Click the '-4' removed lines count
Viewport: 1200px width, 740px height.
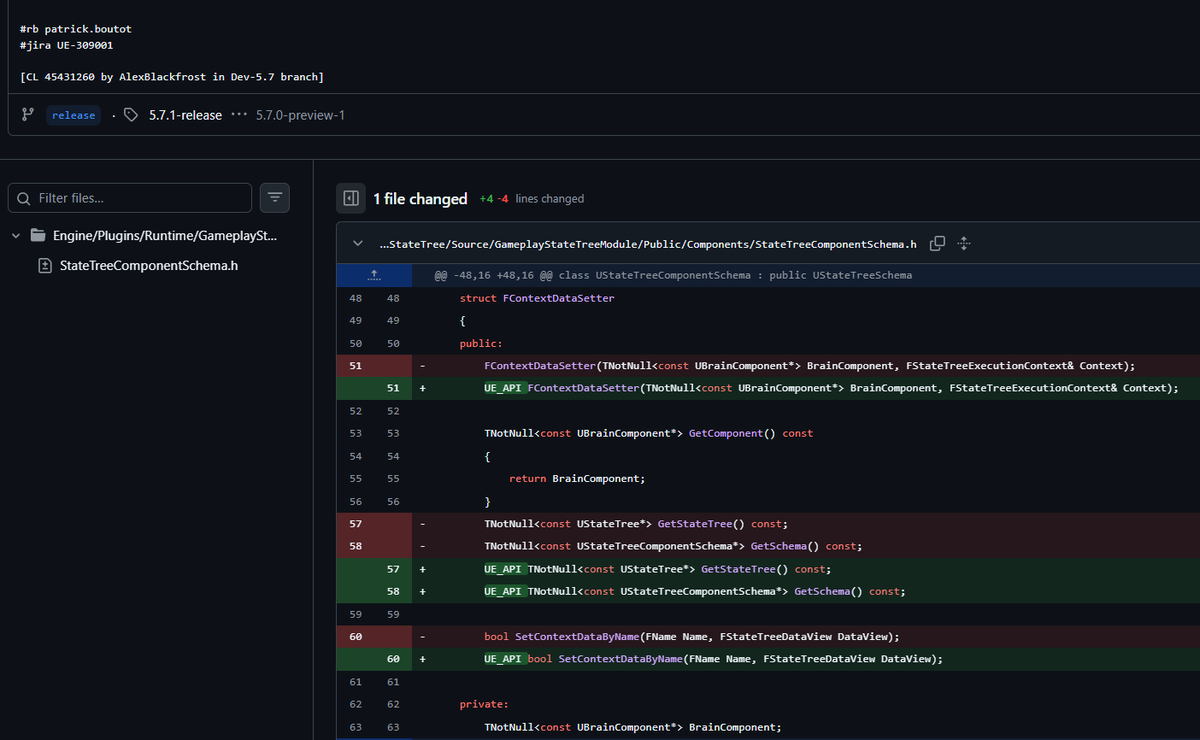tap(503, 199)
